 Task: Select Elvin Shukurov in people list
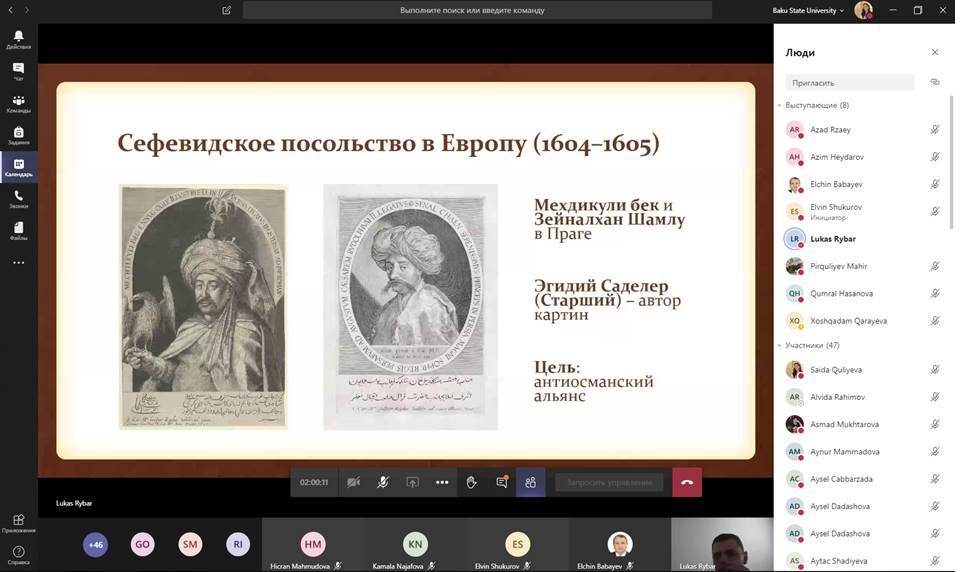[863, 212]
